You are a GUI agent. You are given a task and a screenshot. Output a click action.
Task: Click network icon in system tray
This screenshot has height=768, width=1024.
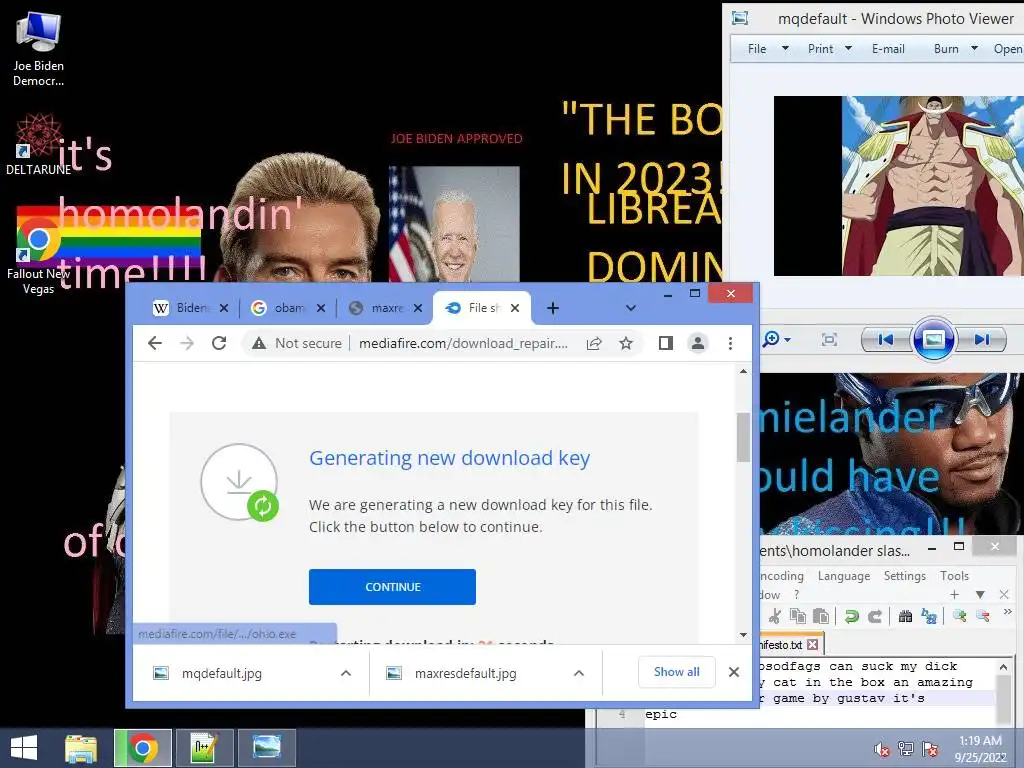[x=906, y=749]
